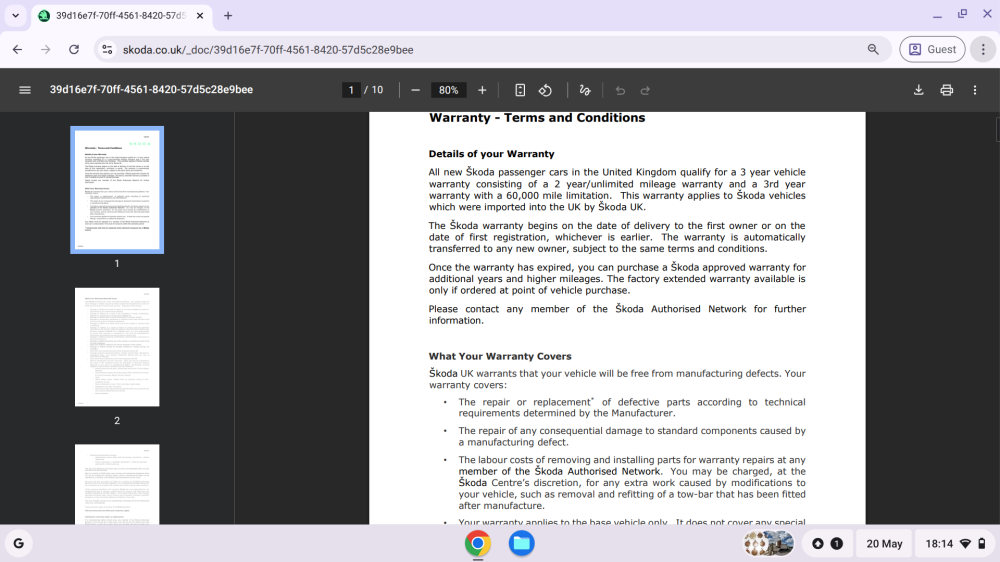
Task: Click the 'Warranty - Terms and Conditions' heading
Action: 537,118
